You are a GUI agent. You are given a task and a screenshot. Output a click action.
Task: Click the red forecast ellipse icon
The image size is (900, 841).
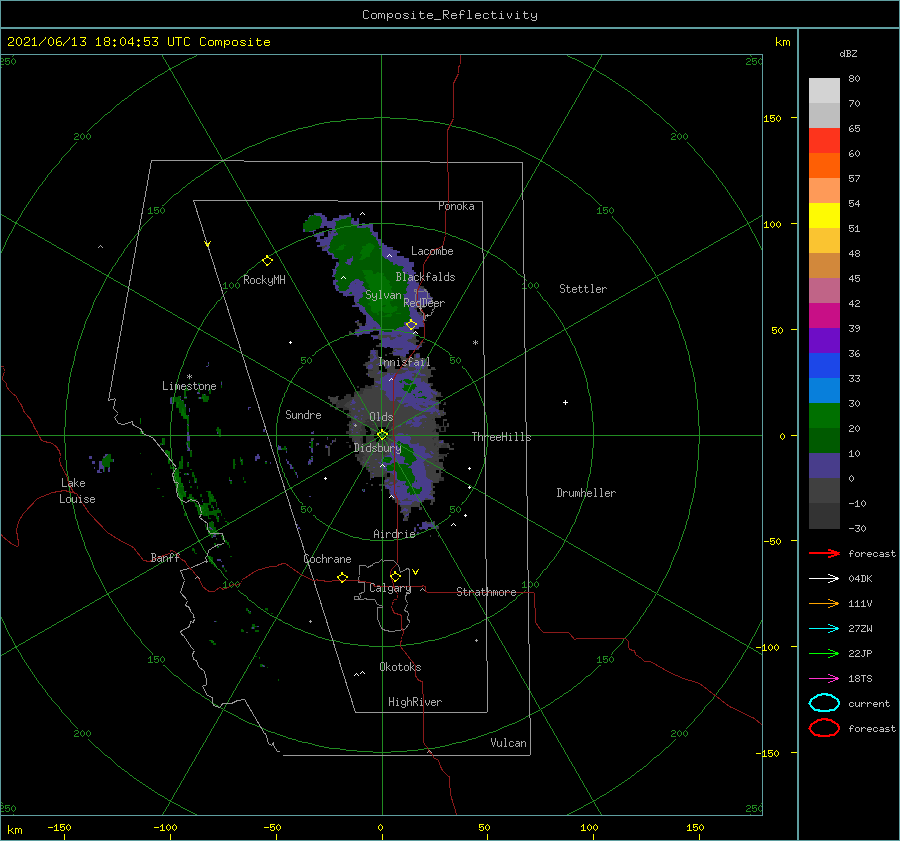(824, 728)
